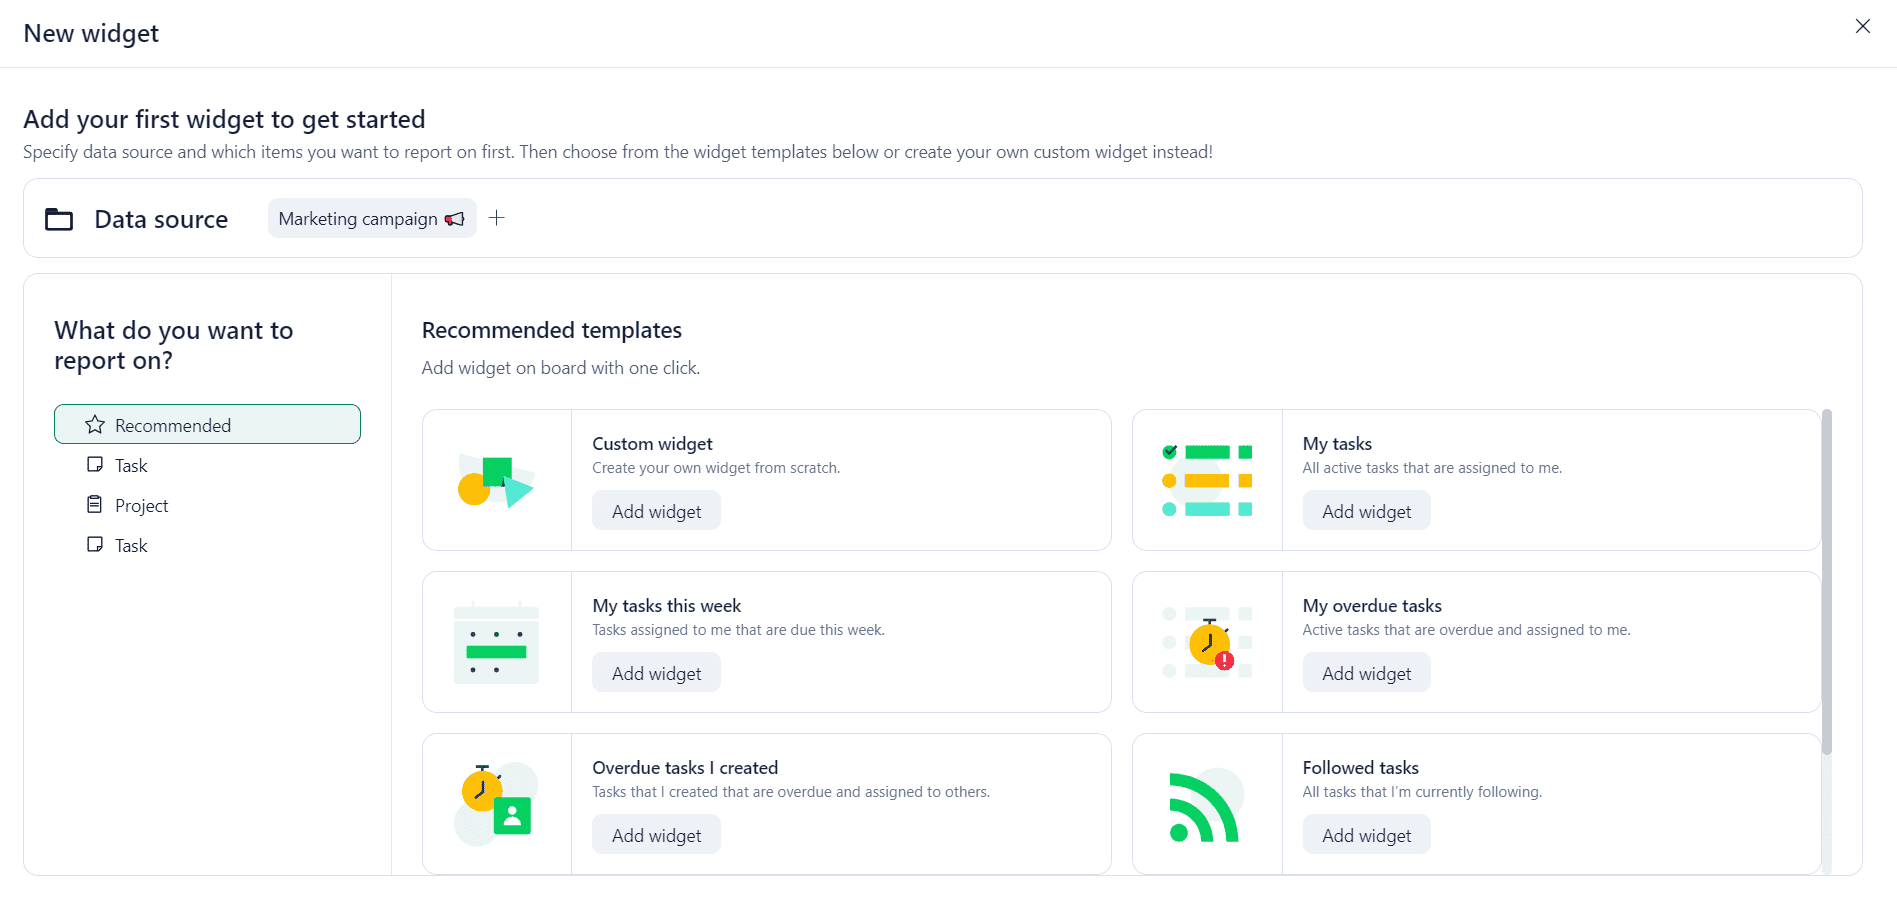Click the Overdue tasks I created icon
Image resolution: width=1897 pixels, height=924 pixels.
click(496, 805)
